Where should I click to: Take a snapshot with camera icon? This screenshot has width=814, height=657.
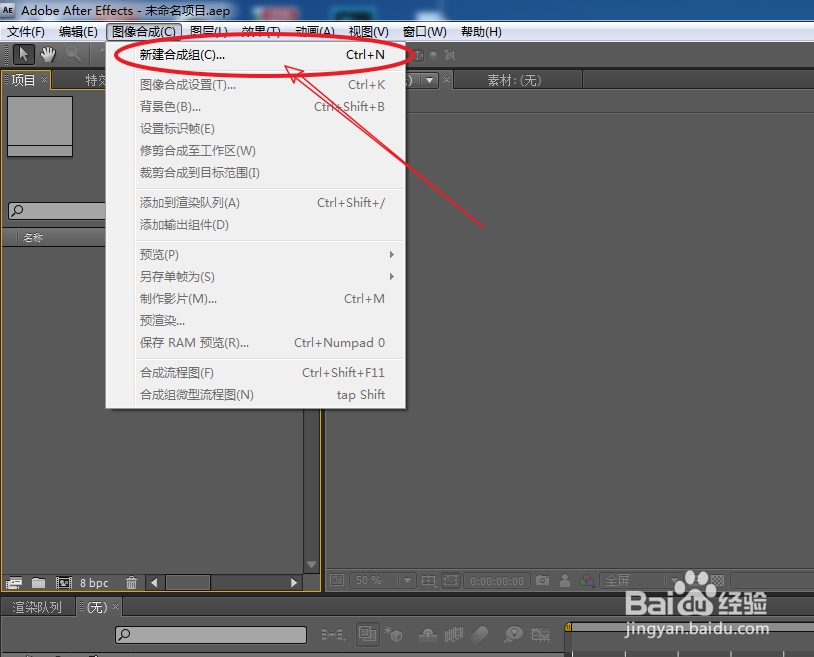[542, 580]
